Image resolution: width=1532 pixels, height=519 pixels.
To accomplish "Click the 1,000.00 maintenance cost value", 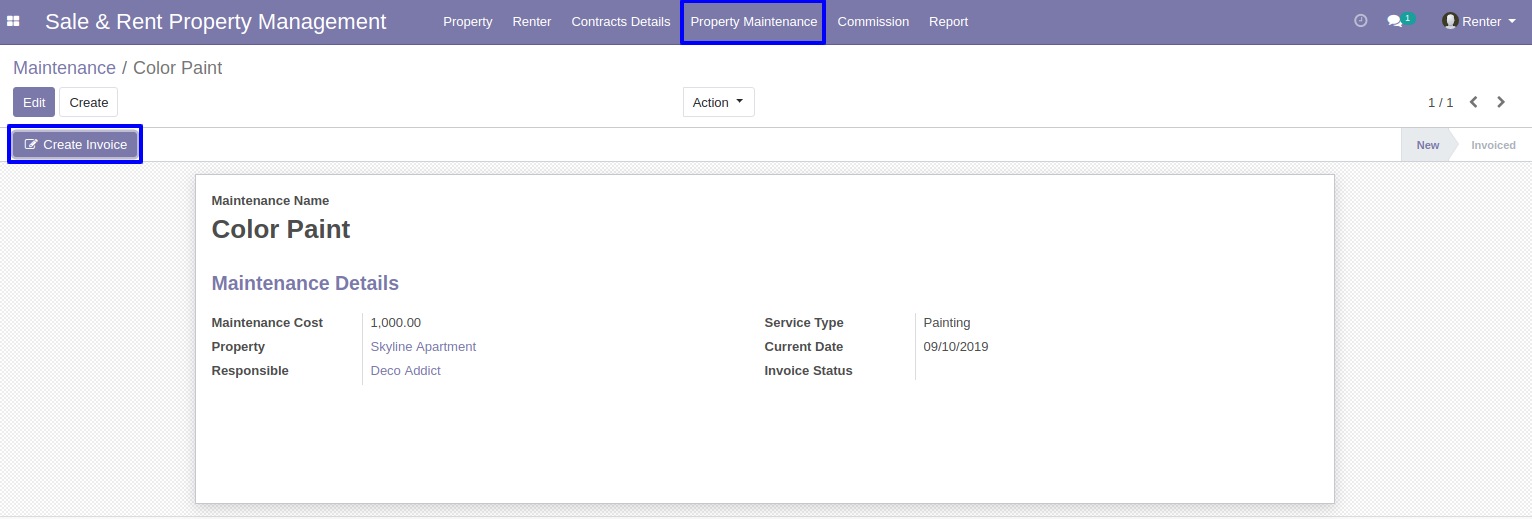I will tap(396, 323).
